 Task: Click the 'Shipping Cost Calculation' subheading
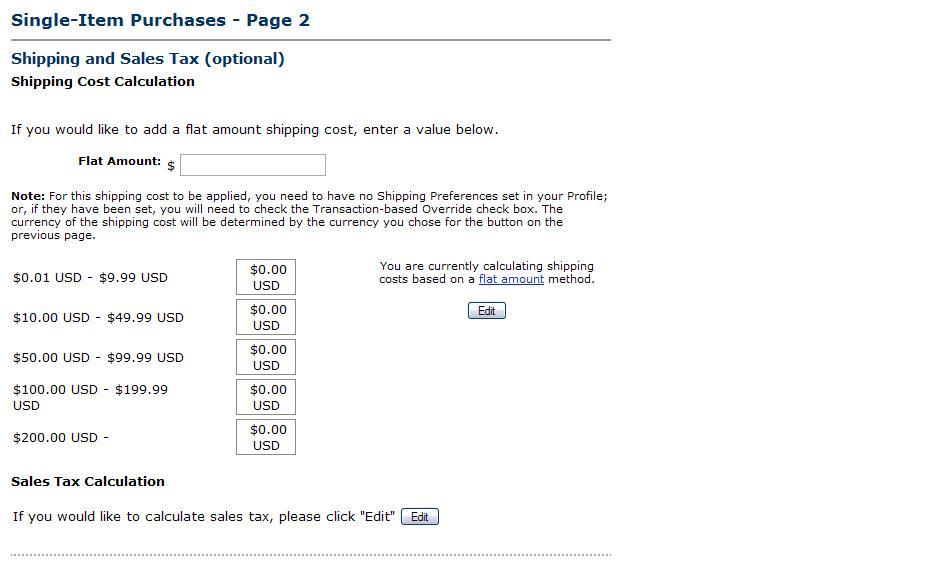103,82
